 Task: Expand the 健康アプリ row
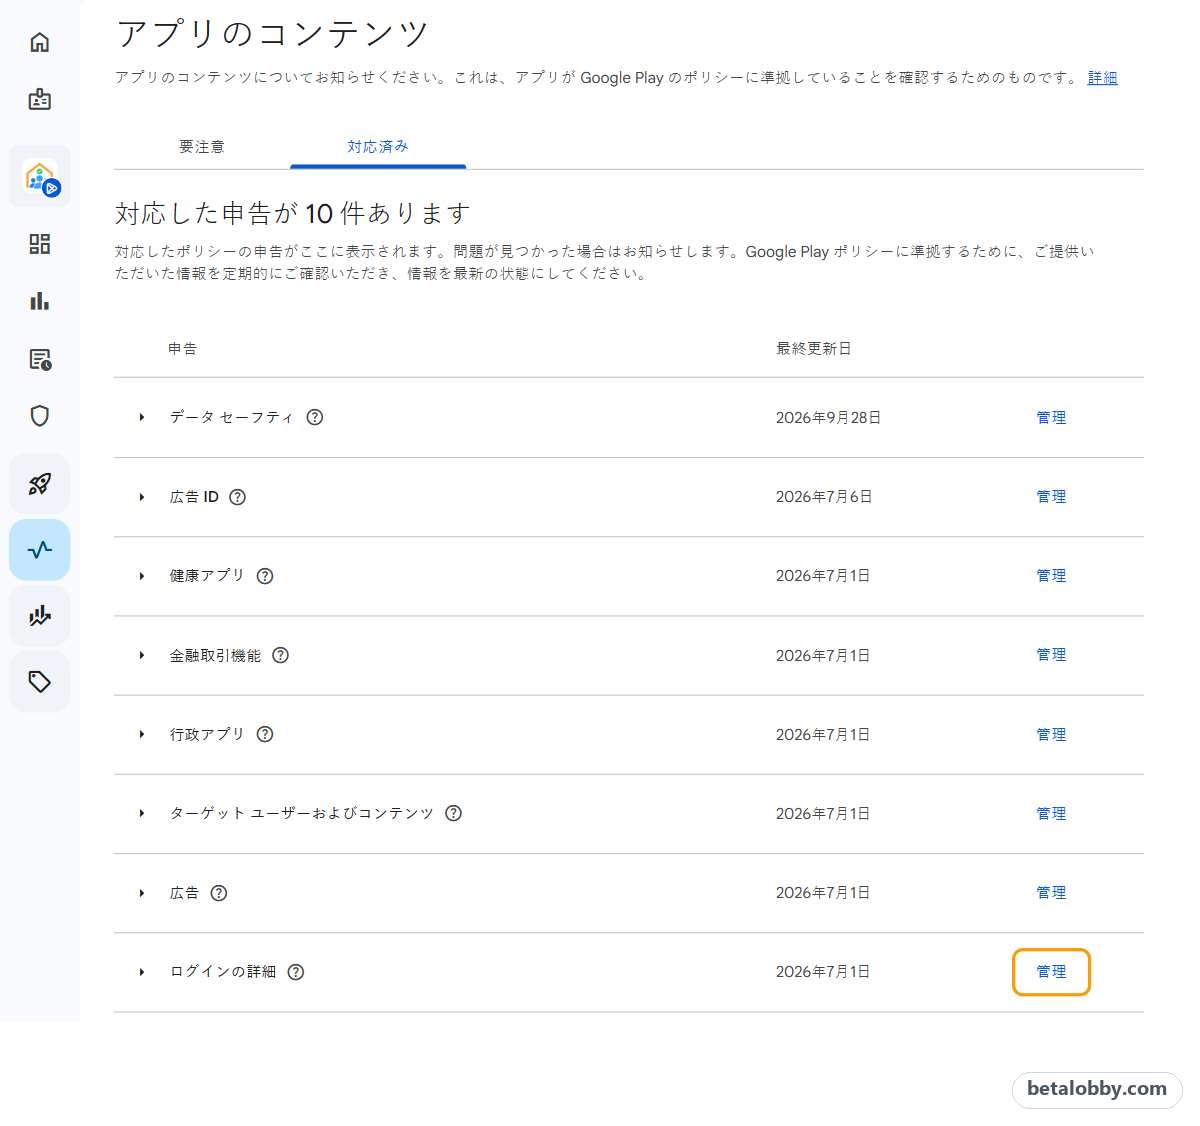pyautogui.click(x=142, y=576)
